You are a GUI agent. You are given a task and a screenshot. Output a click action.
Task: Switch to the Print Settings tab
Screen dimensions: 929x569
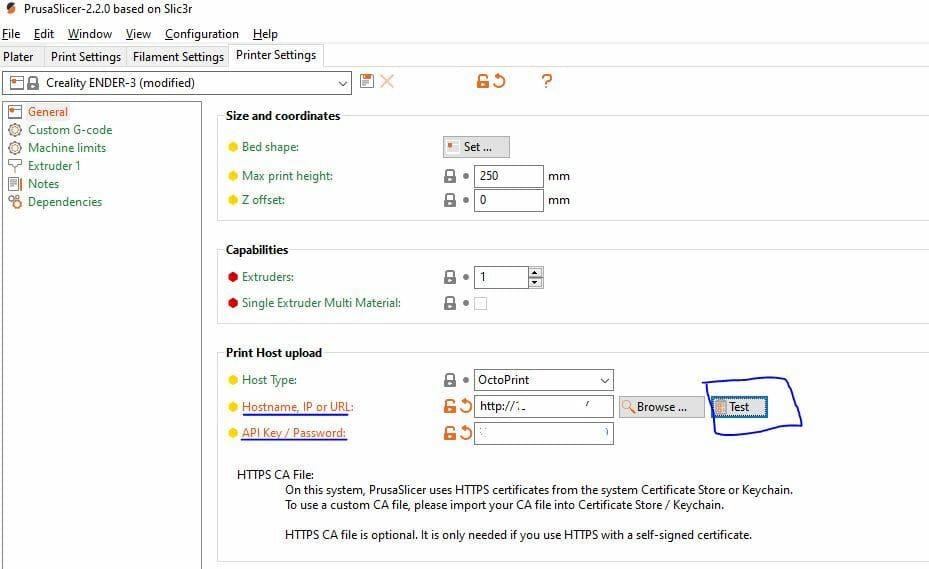(86, 57)
